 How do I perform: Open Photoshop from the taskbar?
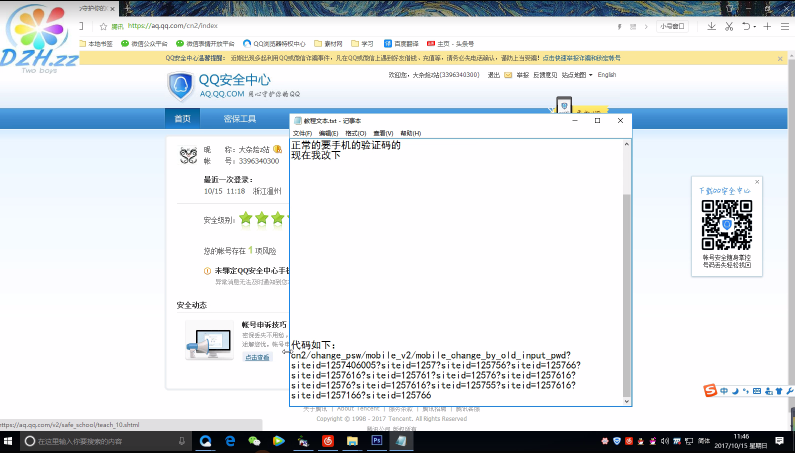tap(377, 441)
